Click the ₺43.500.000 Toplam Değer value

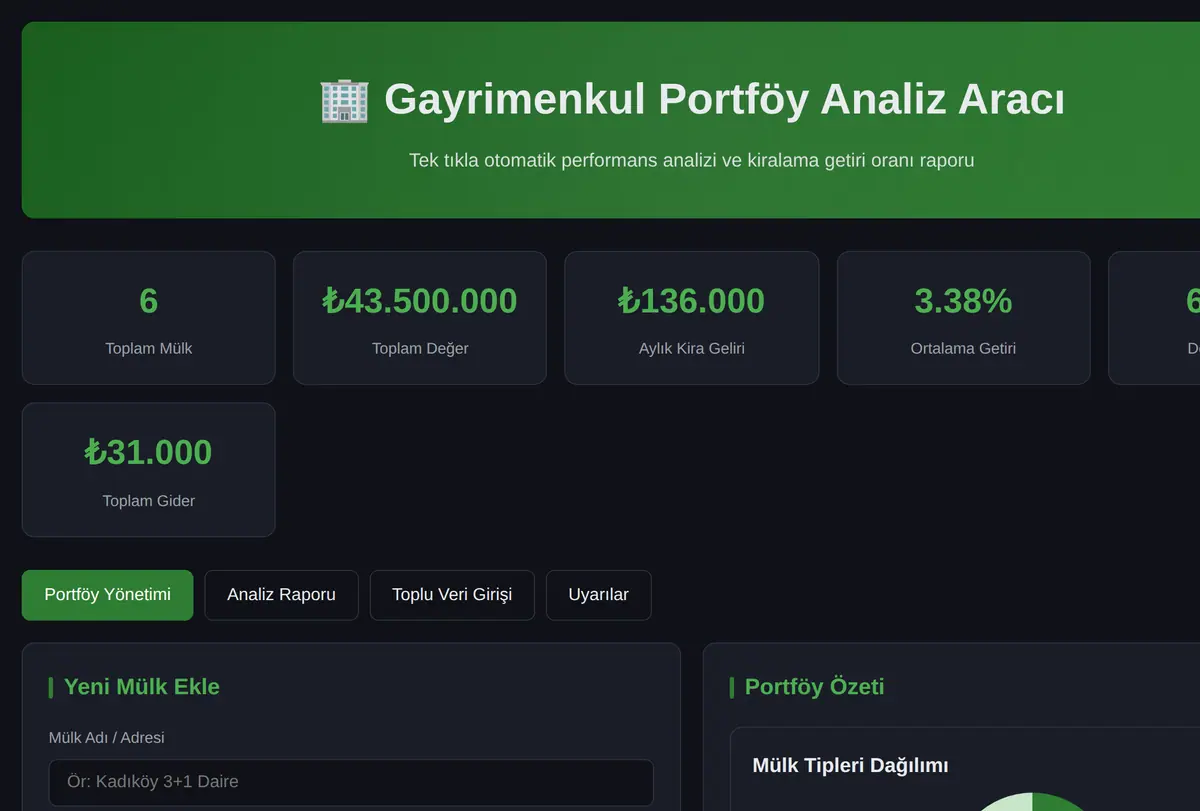coord(420,301)
